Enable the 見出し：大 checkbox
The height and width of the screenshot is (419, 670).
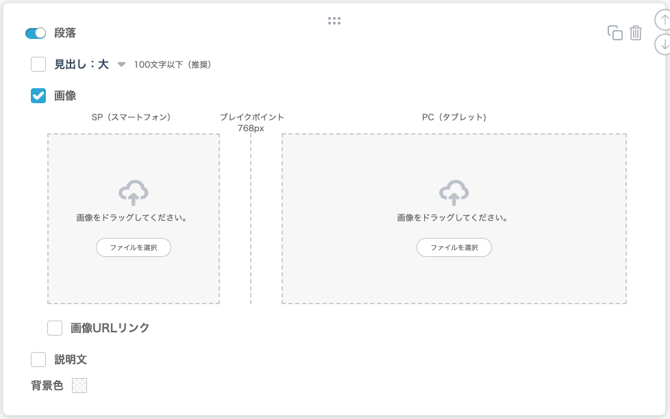point(38,64)
